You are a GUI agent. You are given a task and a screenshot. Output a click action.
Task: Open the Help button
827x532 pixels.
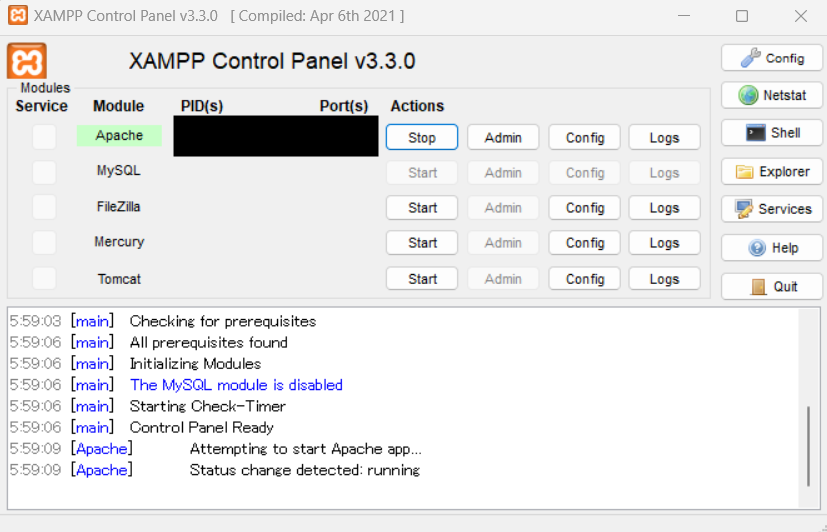coord(771,248)
